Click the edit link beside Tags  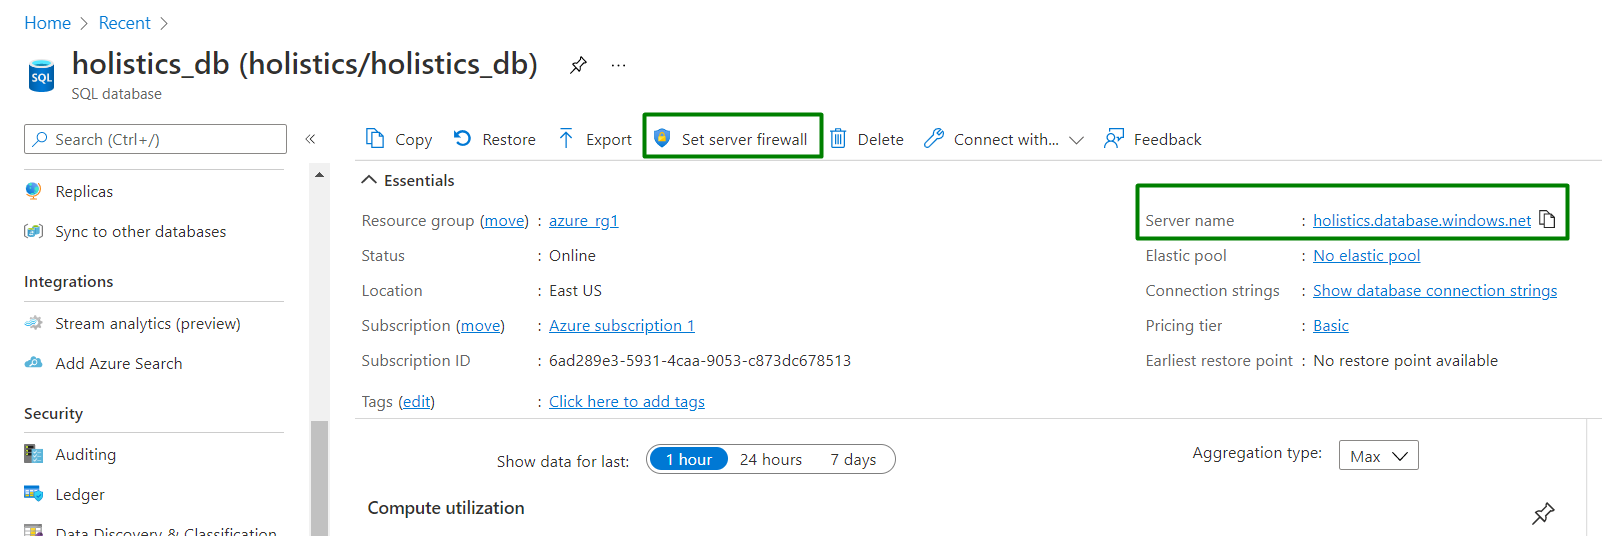coord(417,401)
